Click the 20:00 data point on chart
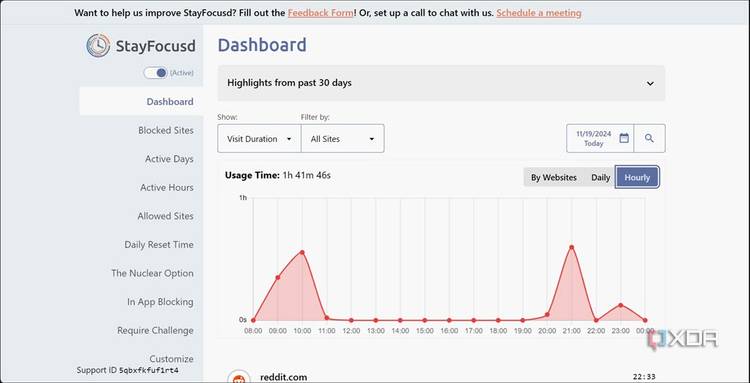750x383 pixels. [547, 315]
